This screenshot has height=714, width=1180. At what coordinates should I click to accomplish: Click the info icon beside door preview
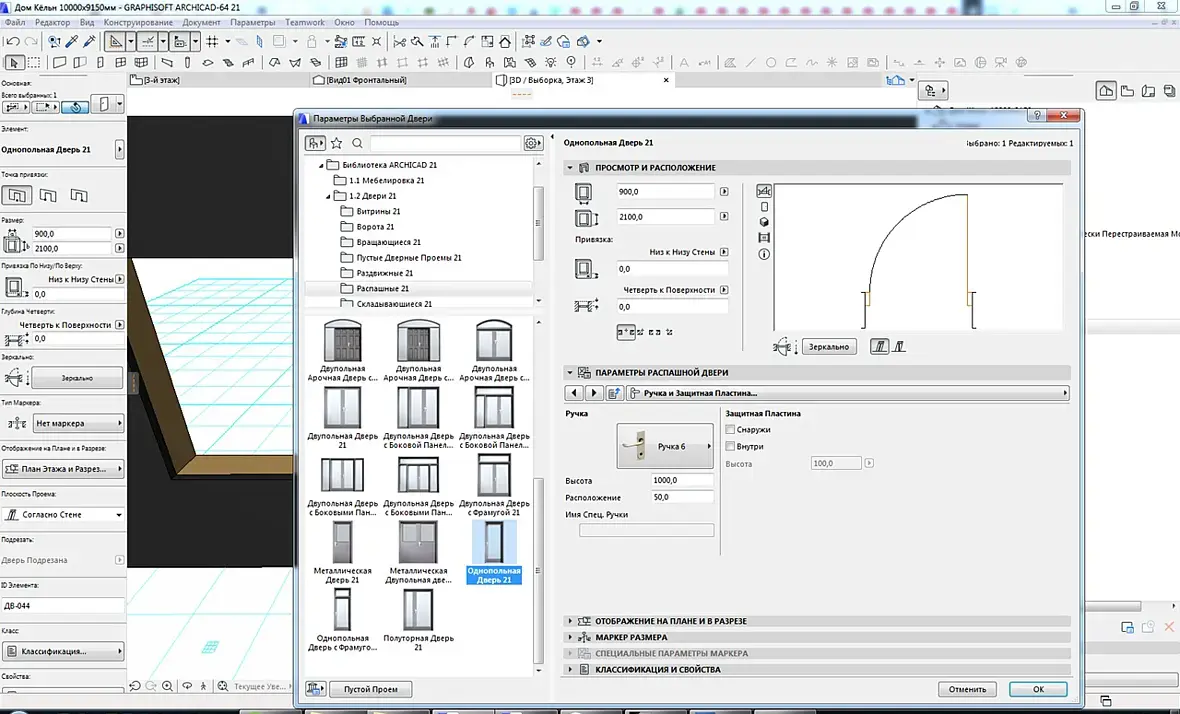tap(765, 255)
